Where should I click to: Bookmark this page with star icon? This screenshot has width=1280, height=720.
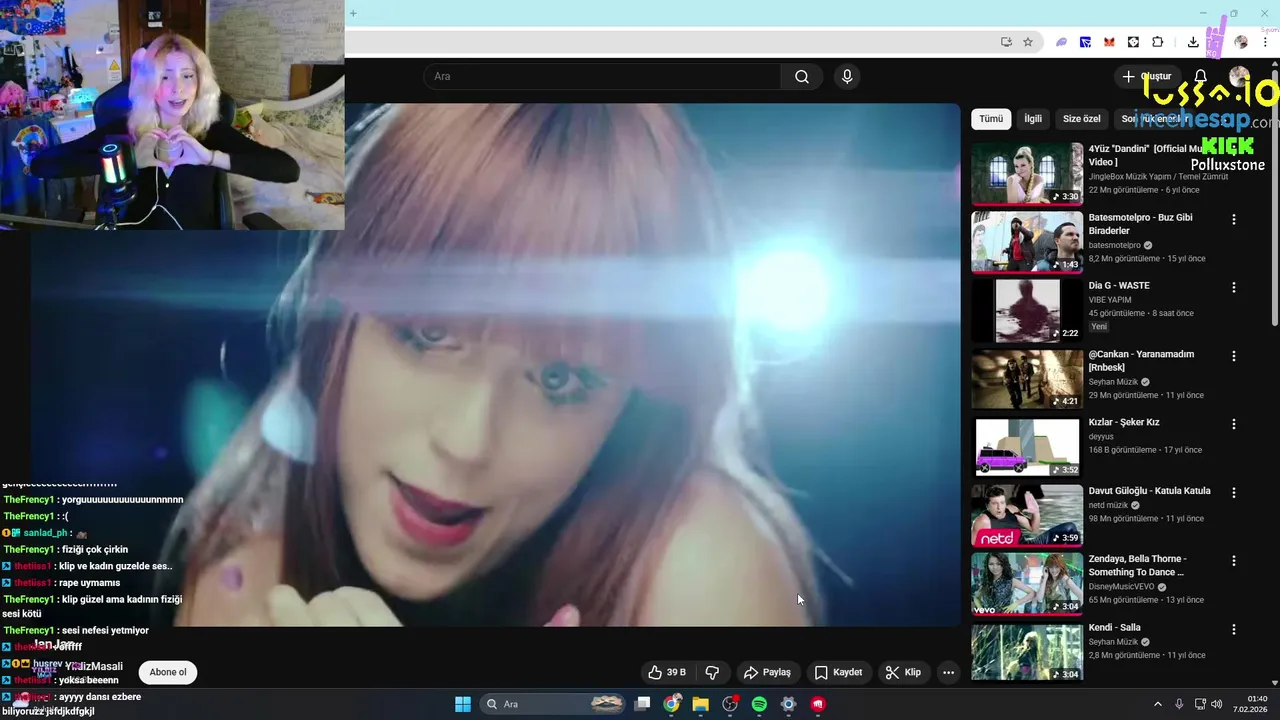(x=1027, y=42)
